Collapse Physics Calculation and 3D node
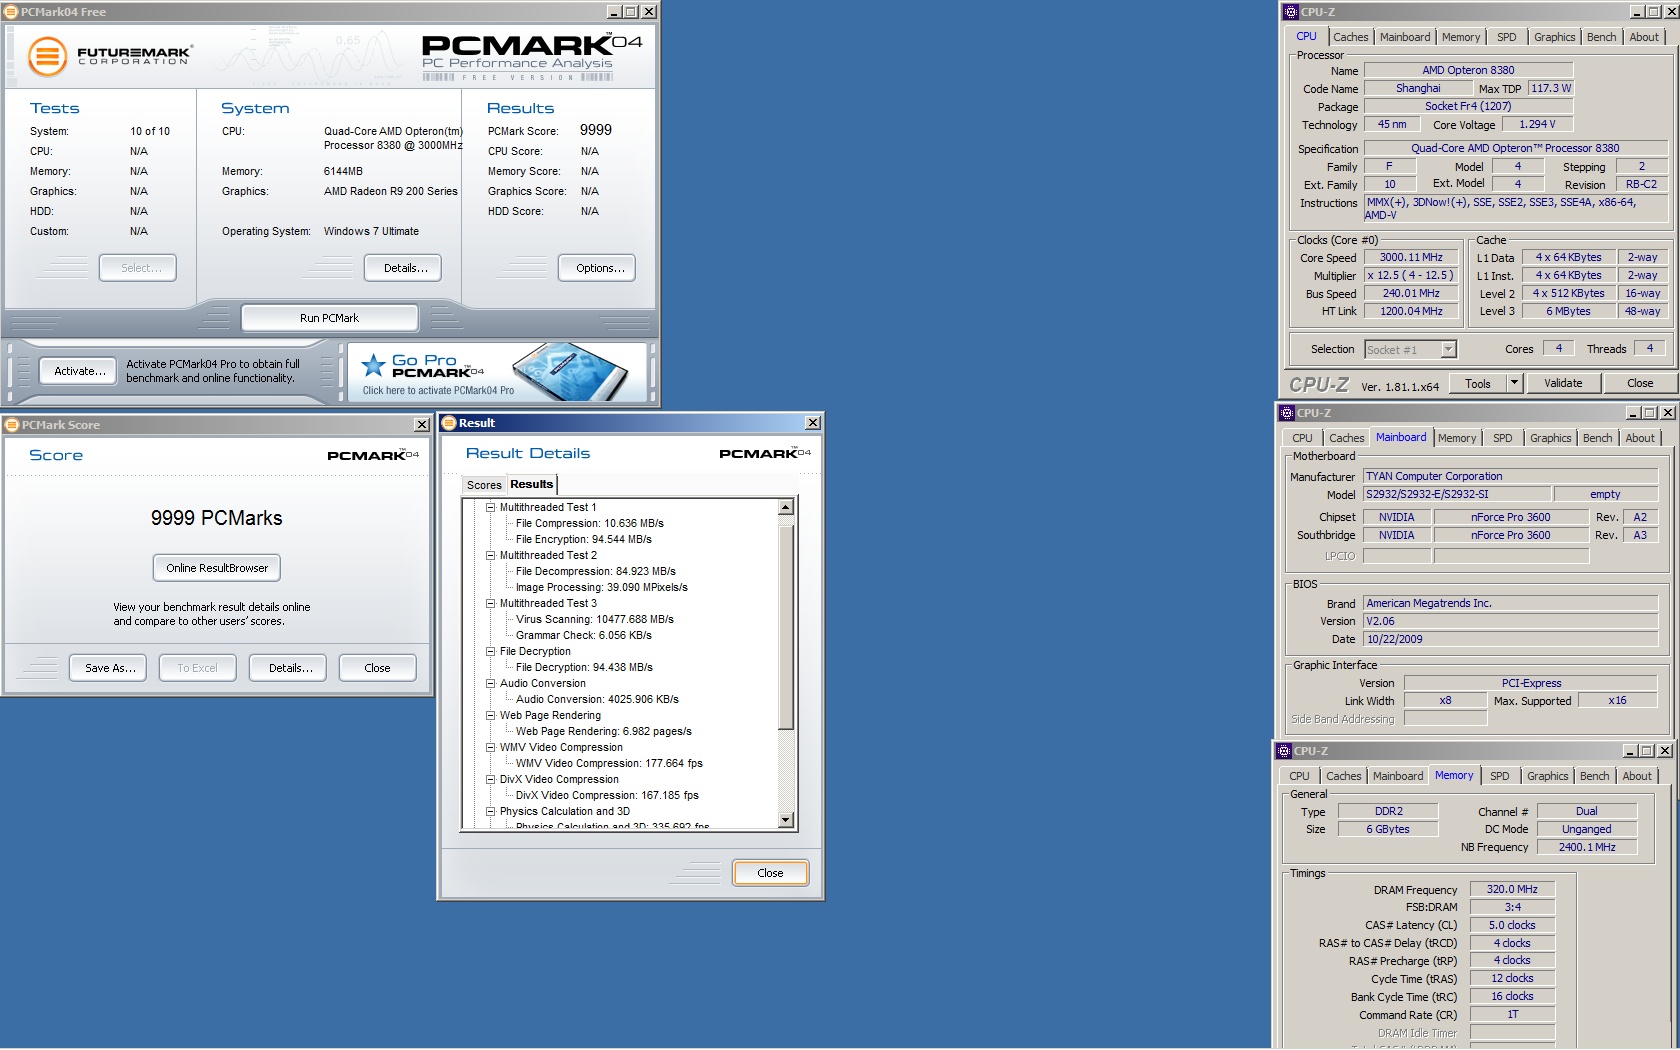 pyautogui.click(x=491, y=811)
